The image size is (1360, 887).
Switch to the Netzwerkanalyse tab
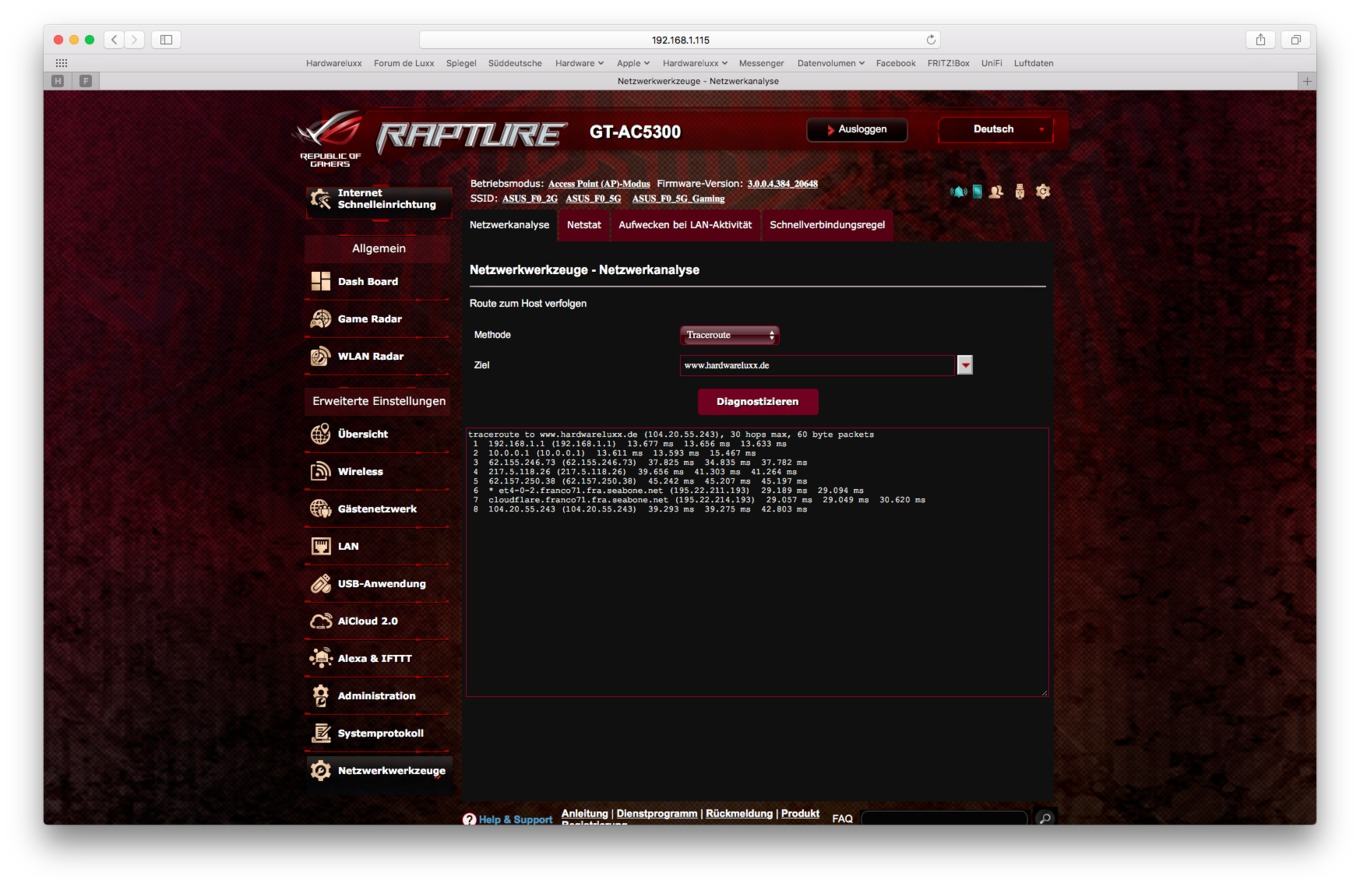click(509, 225)
